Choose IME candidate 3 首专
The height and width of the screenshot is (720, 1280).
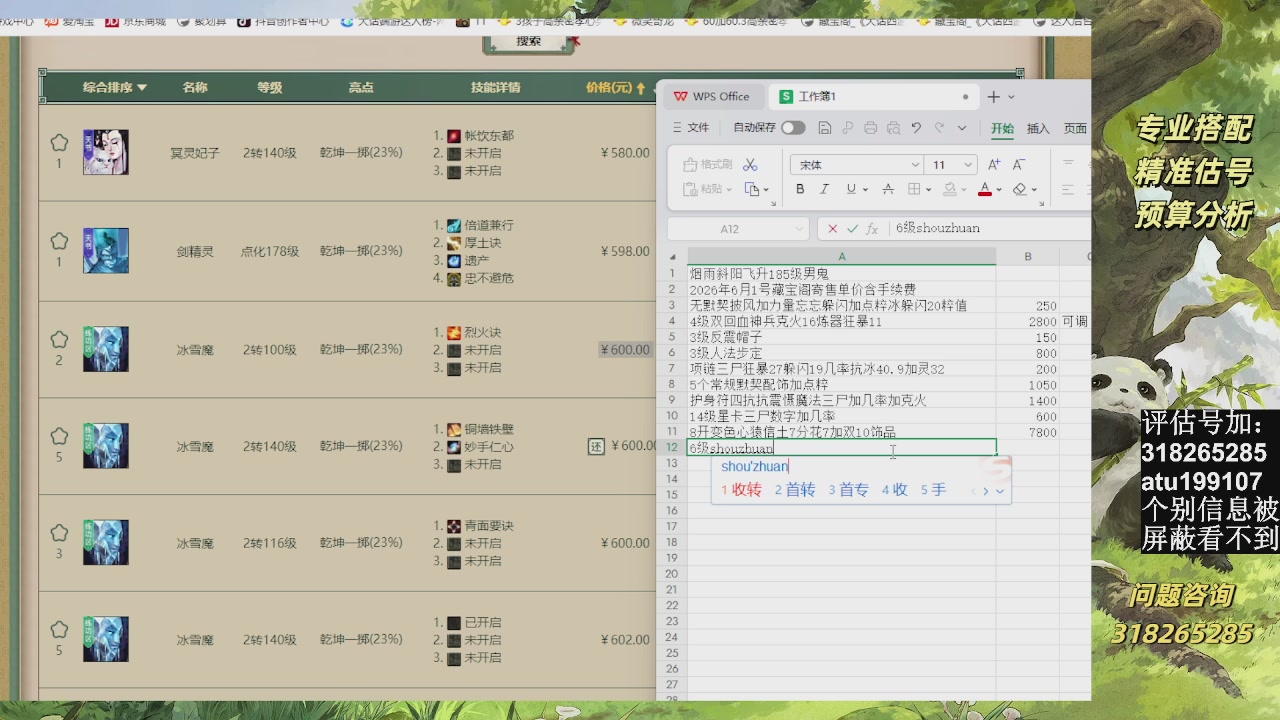pyautogui.click(x=848, y=490)
